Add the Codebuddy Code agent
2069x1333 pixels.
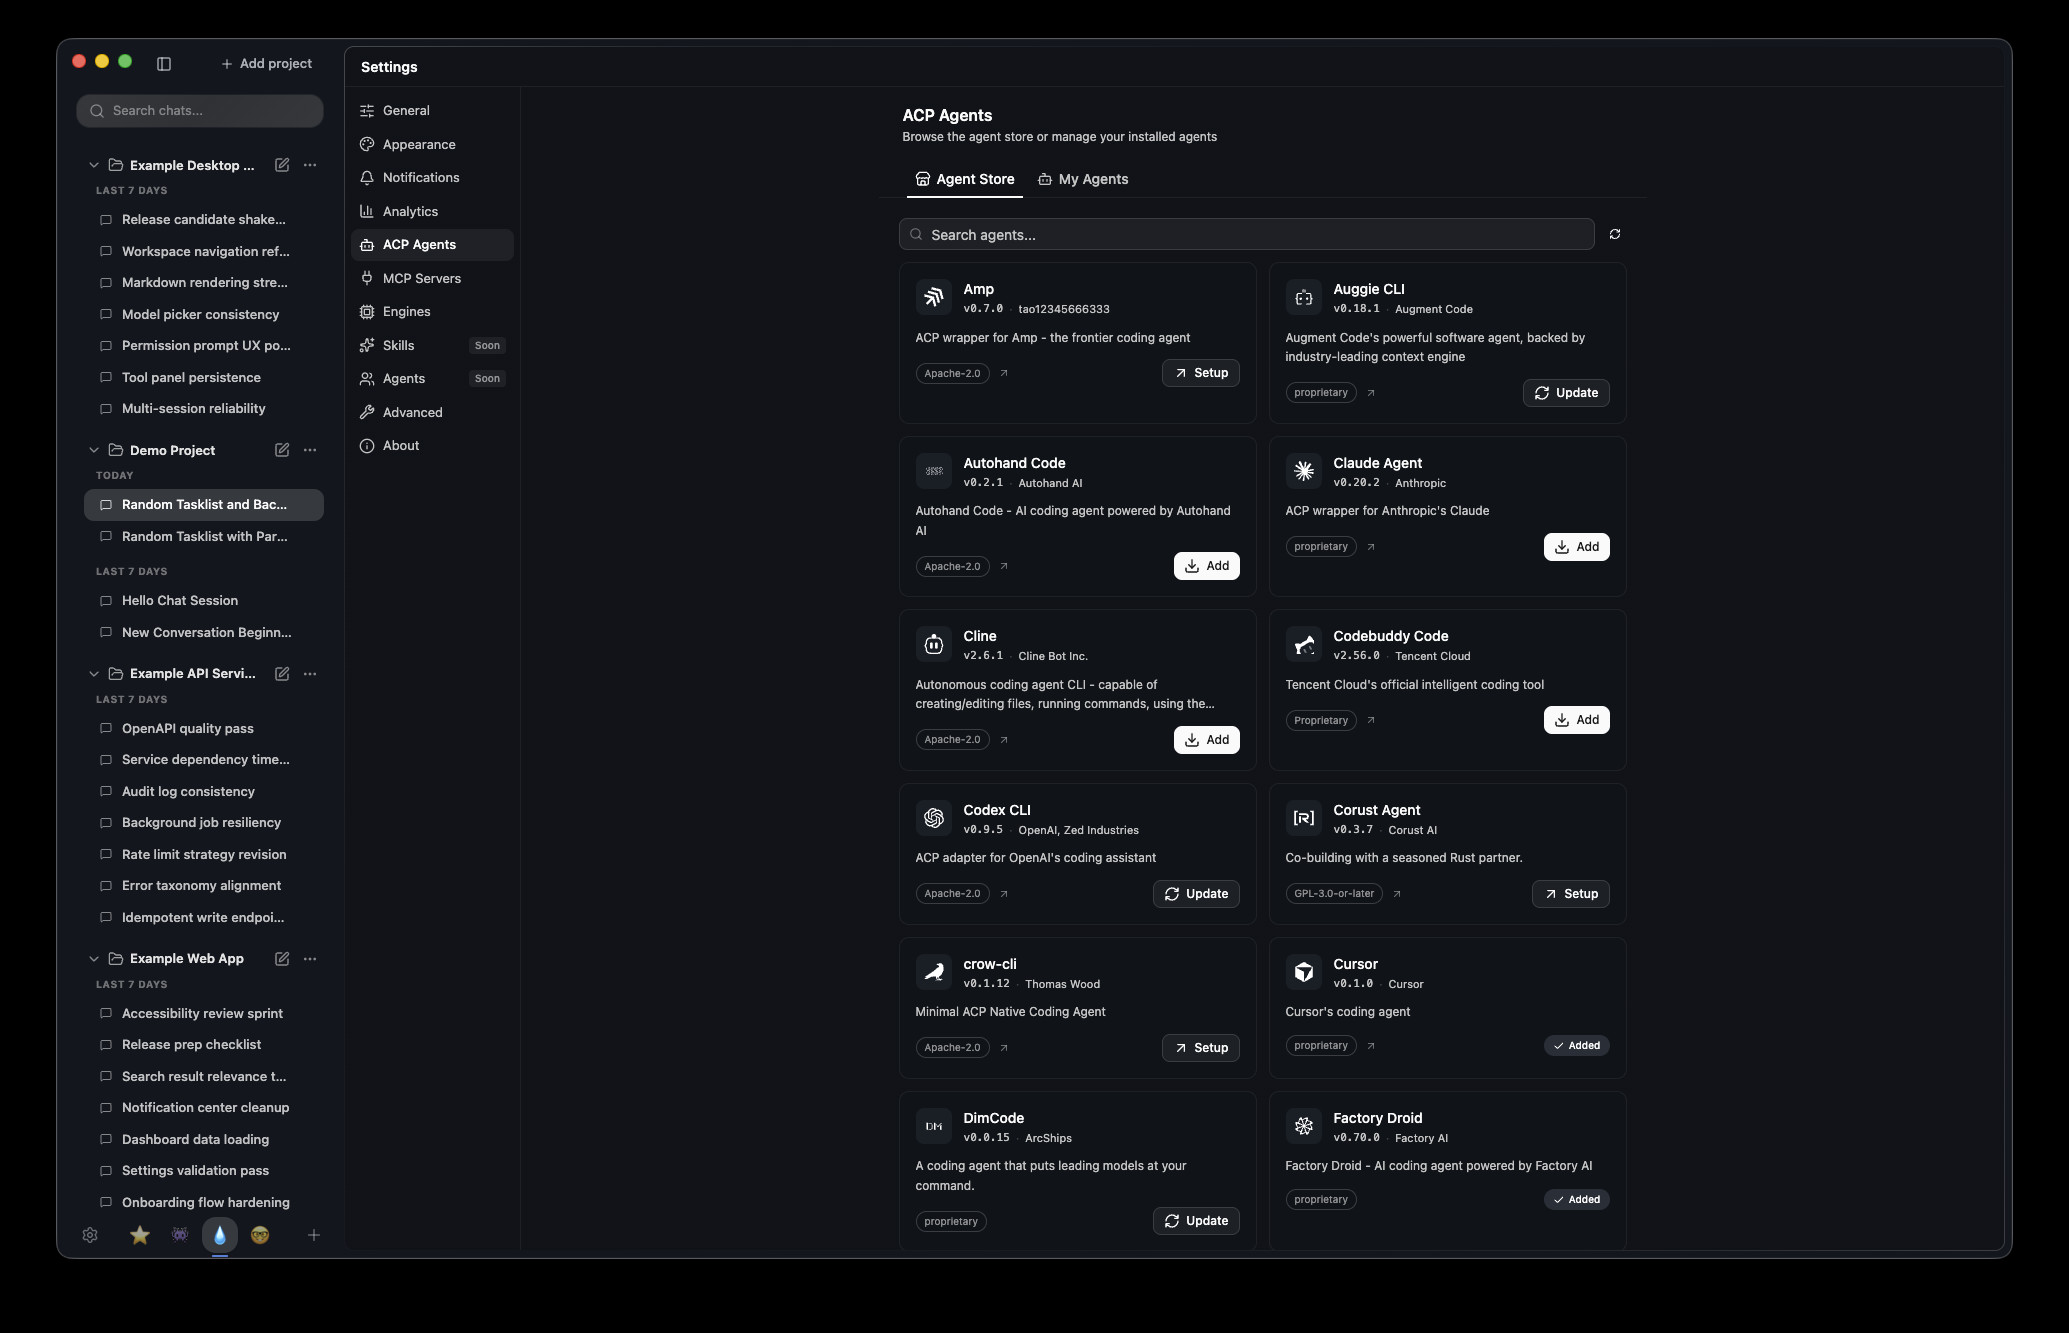point(1577,720)
